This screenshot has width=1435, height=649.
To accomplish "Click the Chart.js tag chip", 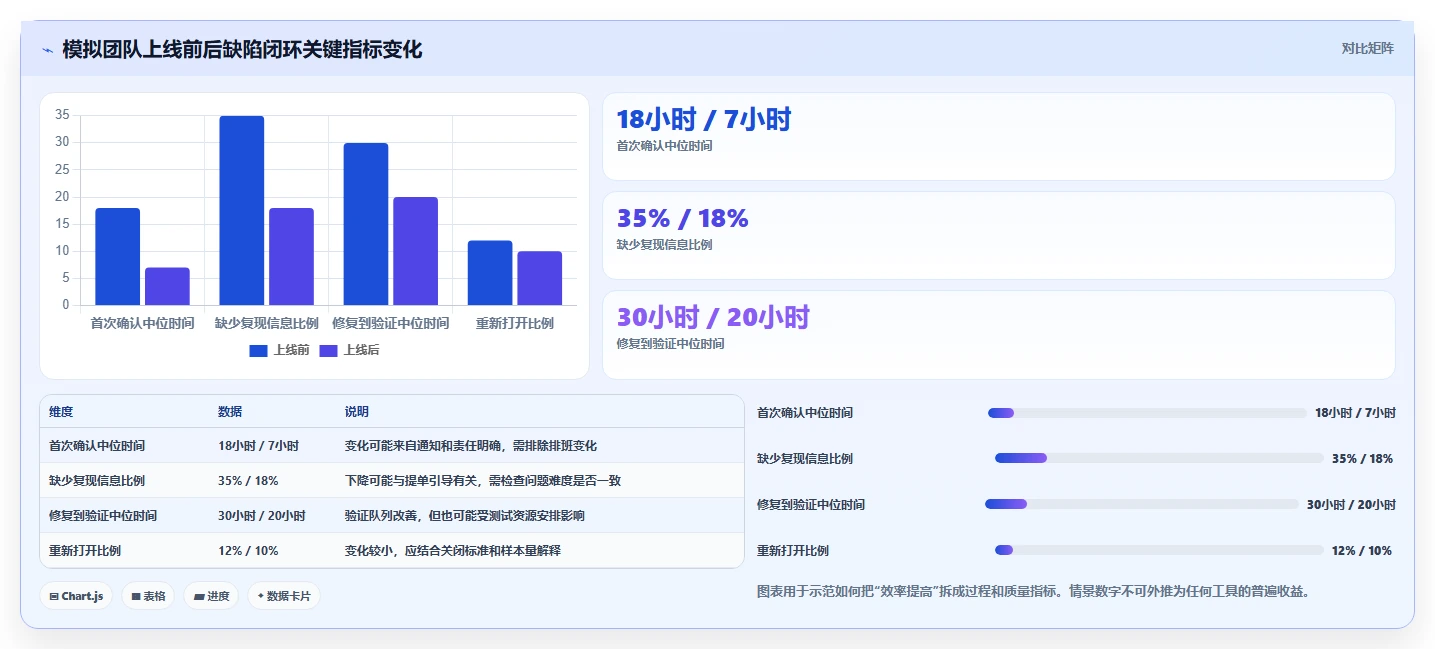I will (x=77, y=596).
